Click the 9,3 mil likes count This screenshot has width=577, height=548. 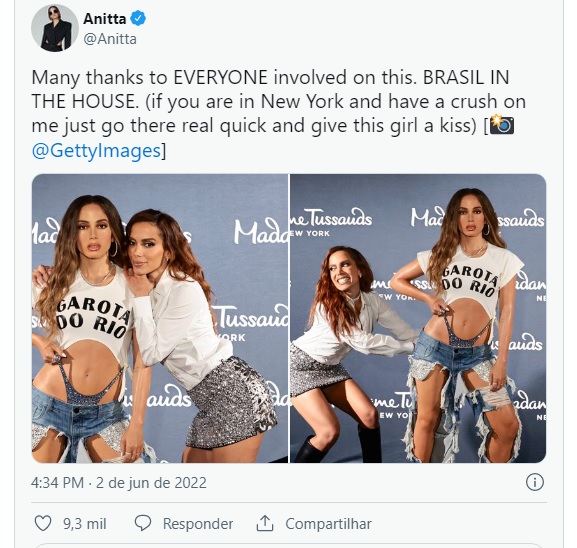tap(85, 523)
